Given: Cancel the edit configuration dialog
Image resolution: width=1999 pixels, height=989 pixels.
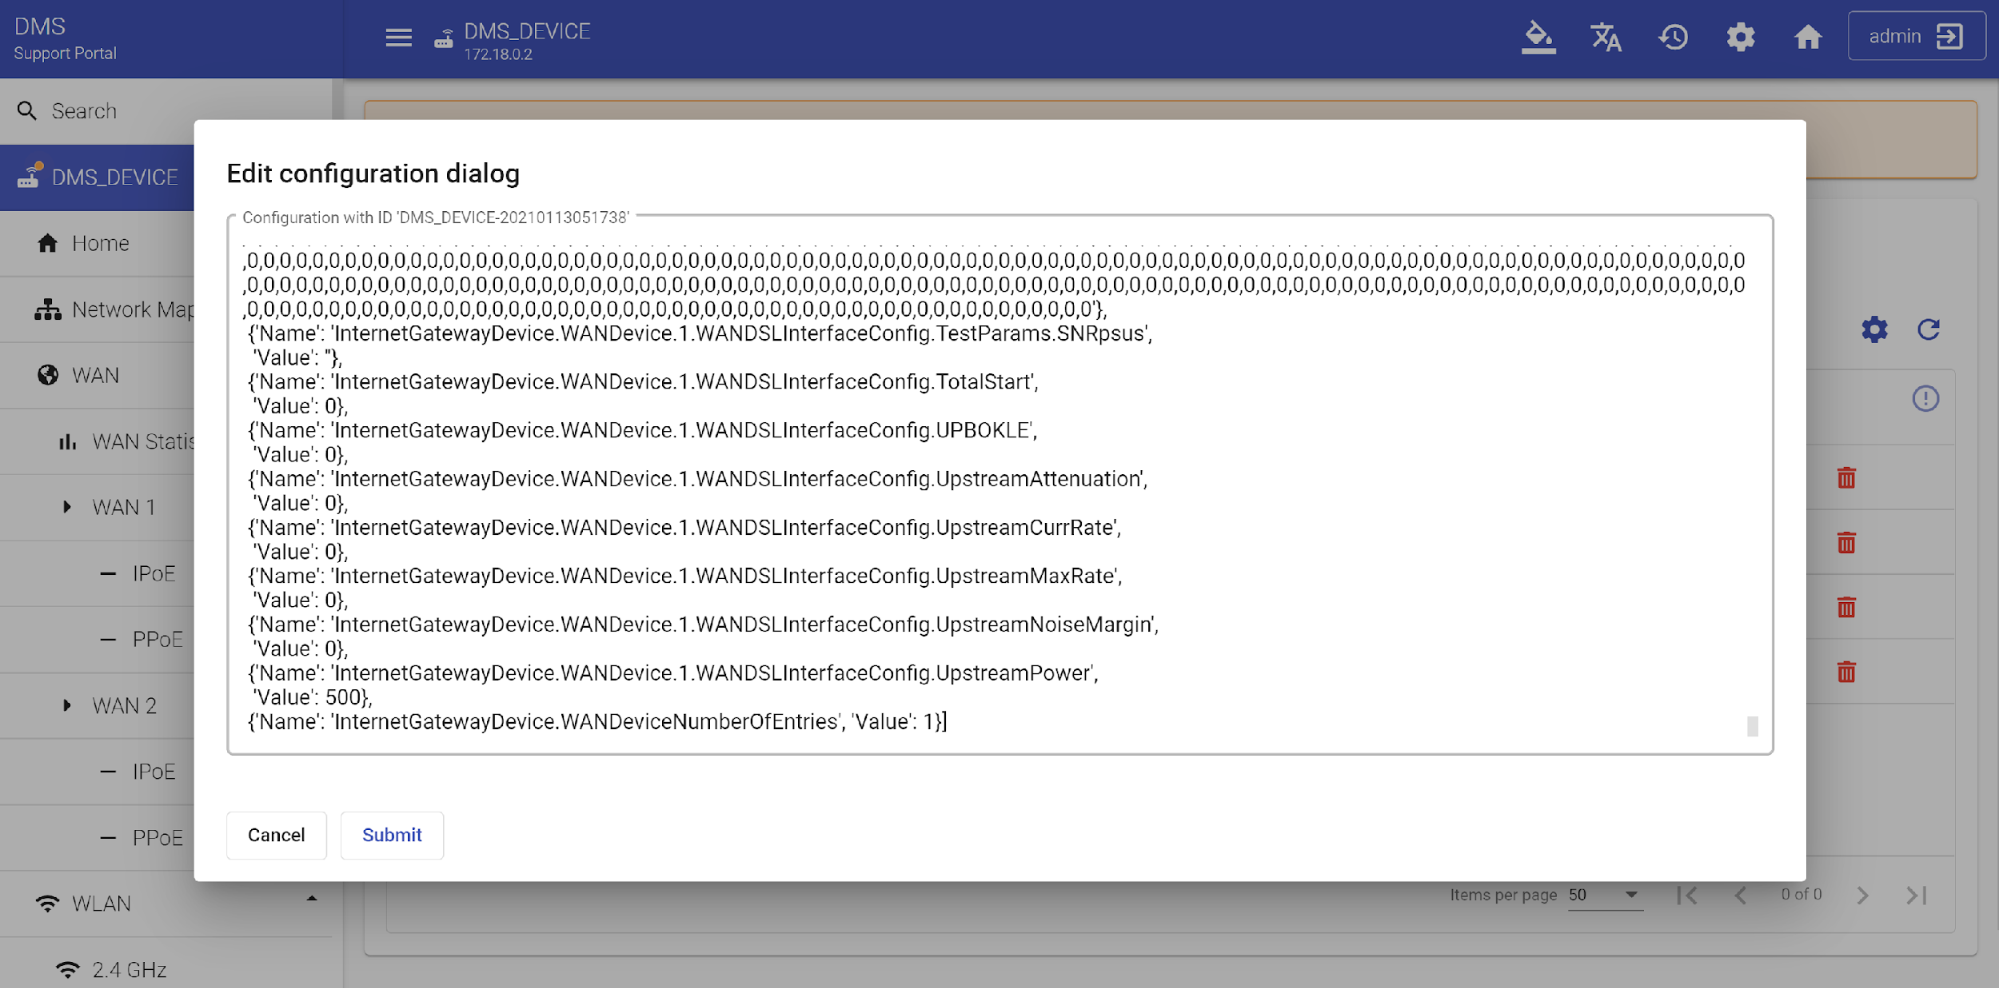Looking at the screenshot, I should [276, 835].
